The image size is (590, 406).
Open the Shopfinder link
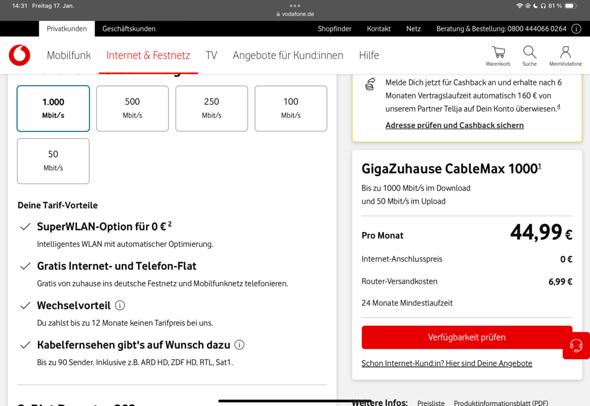(335, 29)
